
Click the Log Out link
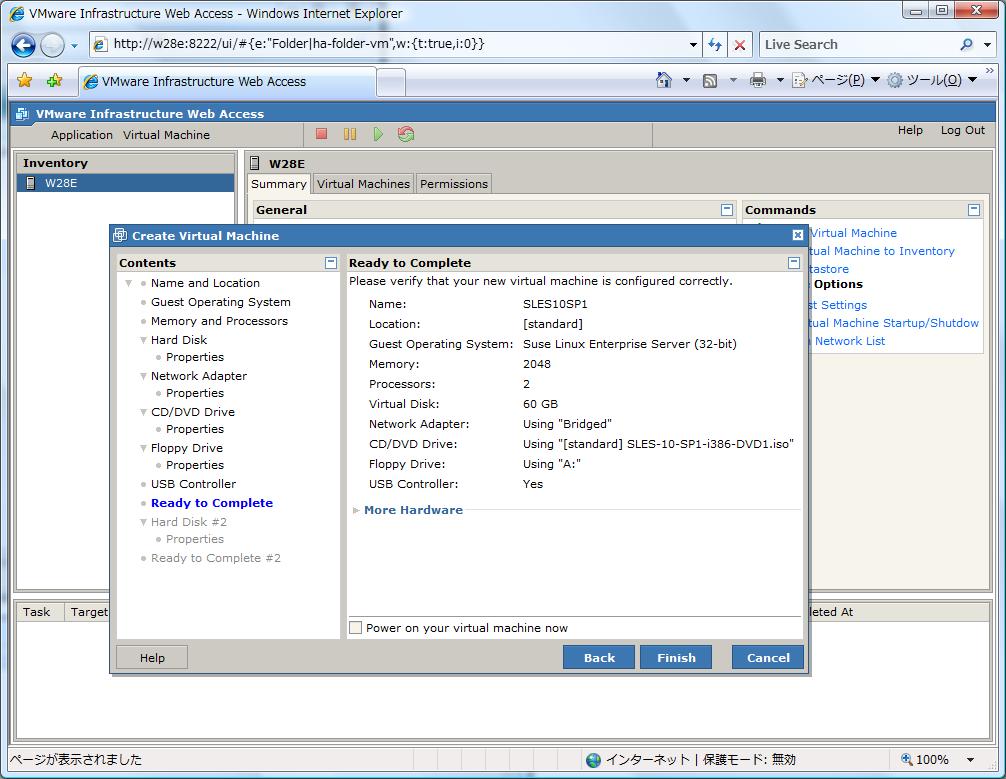coord(962,130)
